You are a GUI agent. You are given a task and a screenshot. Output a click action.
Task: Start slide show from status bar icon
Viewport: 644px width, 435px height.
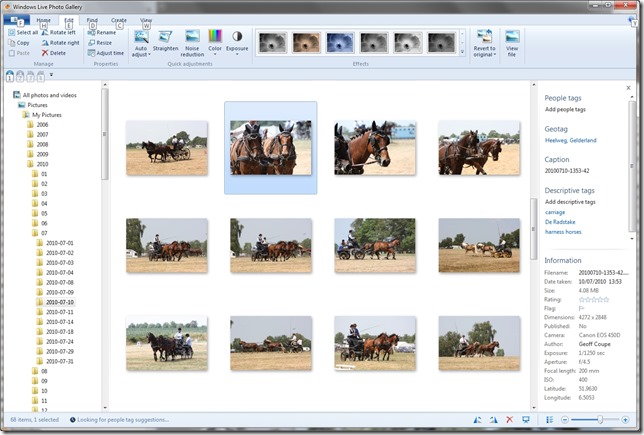click(x=526, y=420)
